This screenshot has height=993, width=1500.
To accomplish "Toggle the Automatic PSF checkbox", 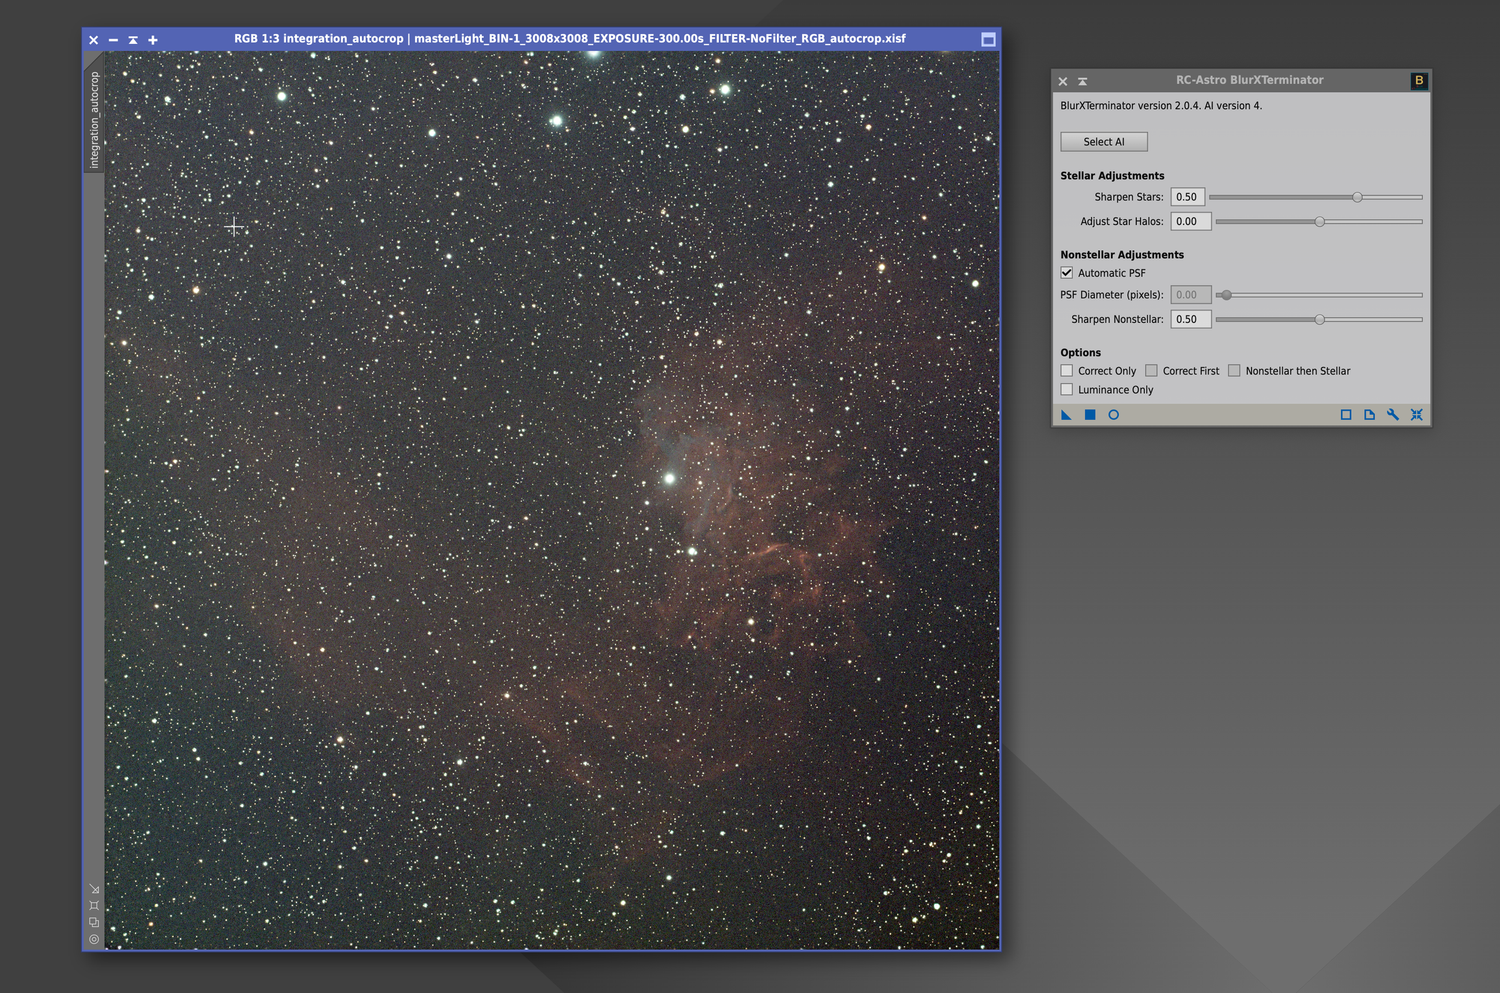I will coord(1067,273).
